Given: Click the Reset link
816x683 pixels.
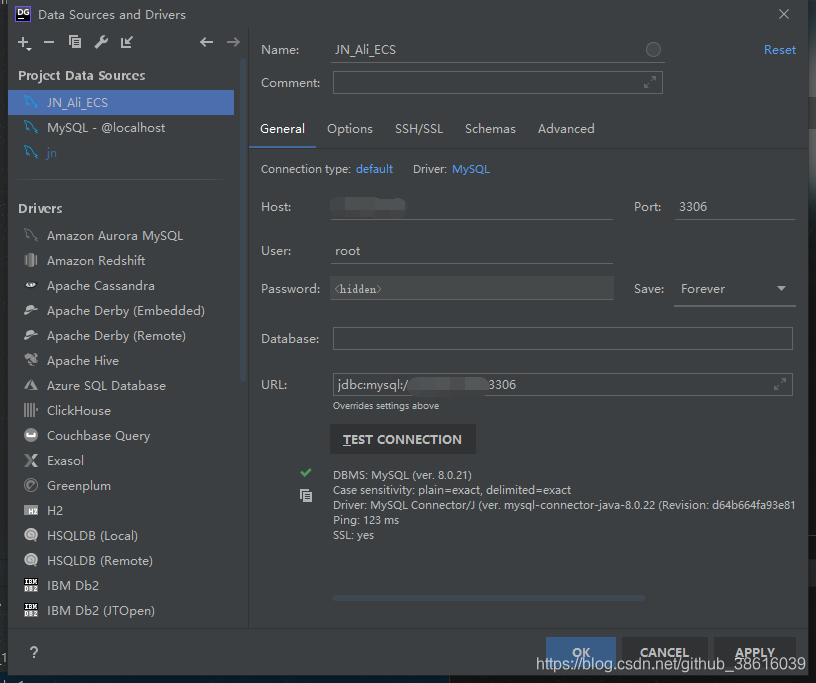Looking at the screenshot, I should click(x=780, y=50).
